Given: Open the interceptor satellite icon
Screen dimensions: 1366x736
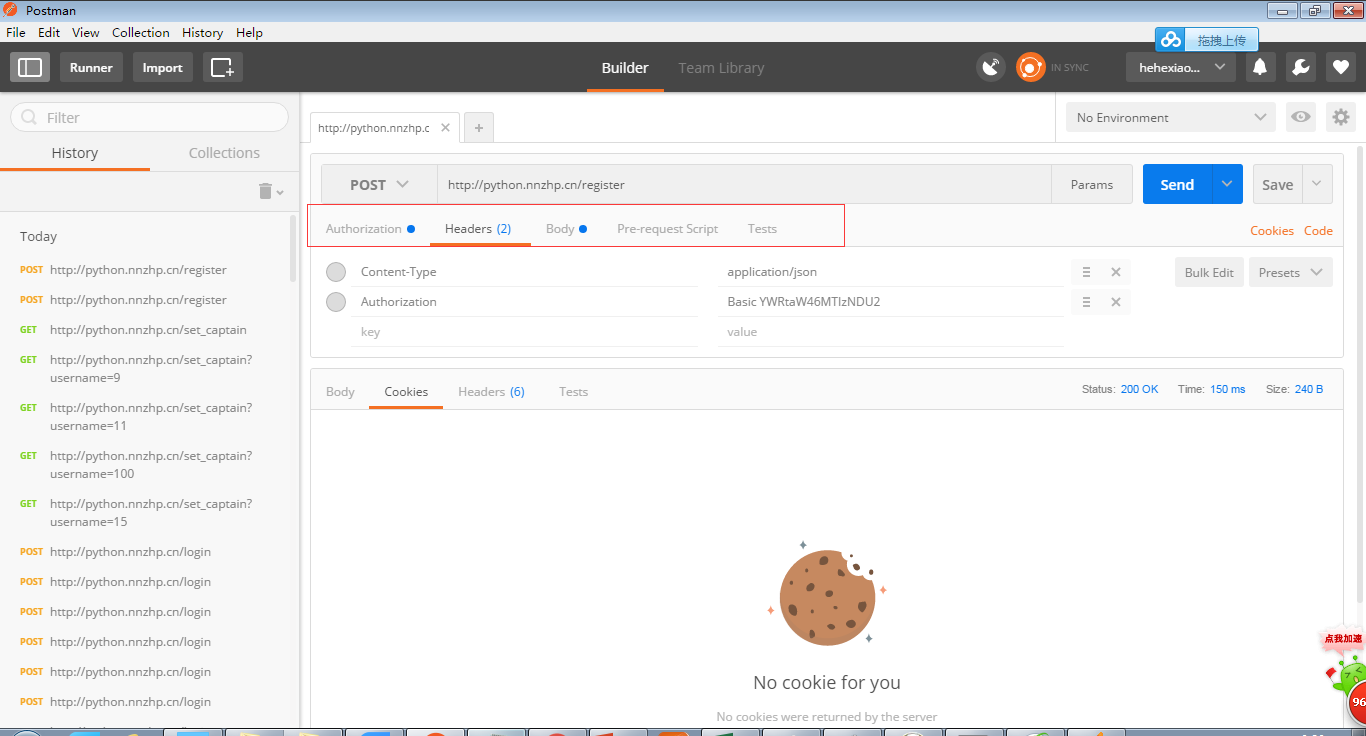Looking at the screenshot, I should click(990, 68).
